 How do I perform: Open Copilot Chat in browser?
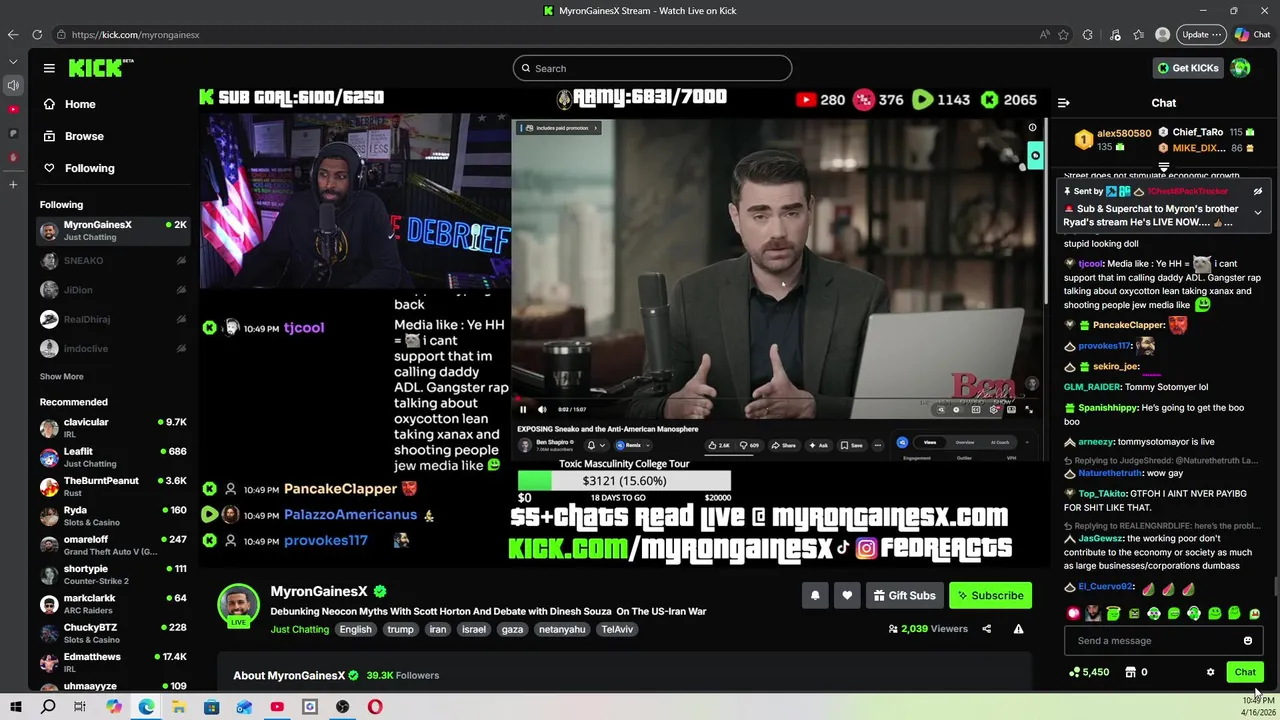coord(1252,34)
